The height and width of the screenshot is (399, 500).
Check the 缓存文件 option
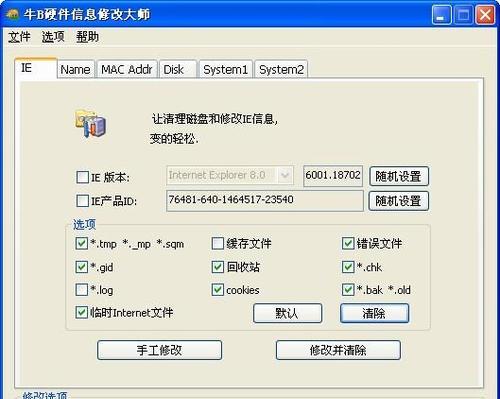click(x=218, y=243)
